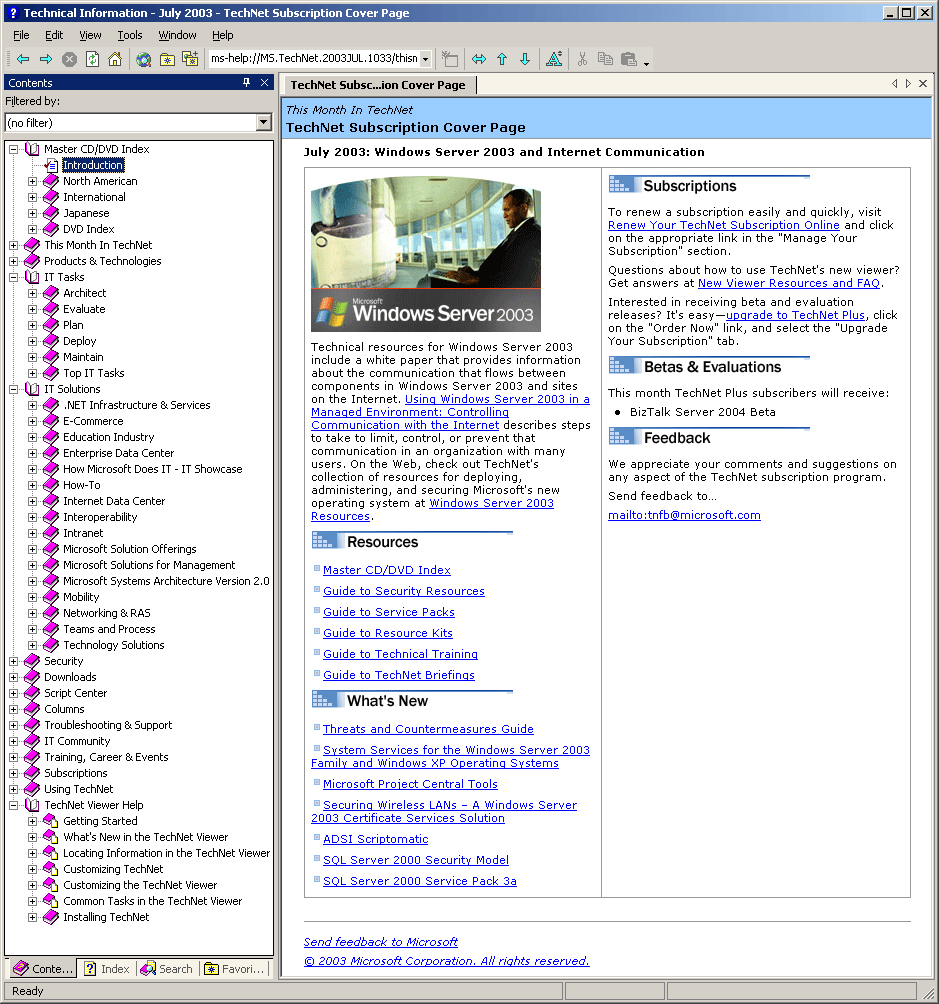
Task: Click Send feedback to Microsoft link
Action: [380, 942]
